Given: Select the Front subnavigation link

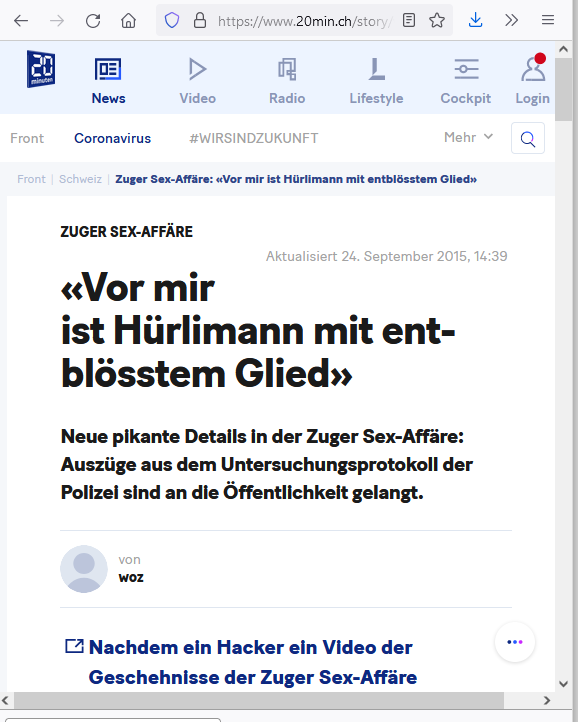Looking at the screenshot, I should pos(27,138).
